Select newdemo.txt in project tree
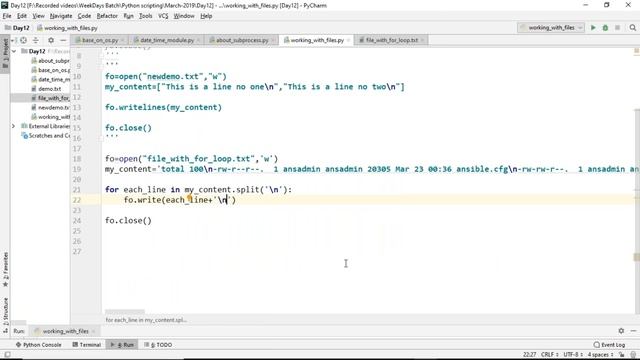 (x=50, y=107)
